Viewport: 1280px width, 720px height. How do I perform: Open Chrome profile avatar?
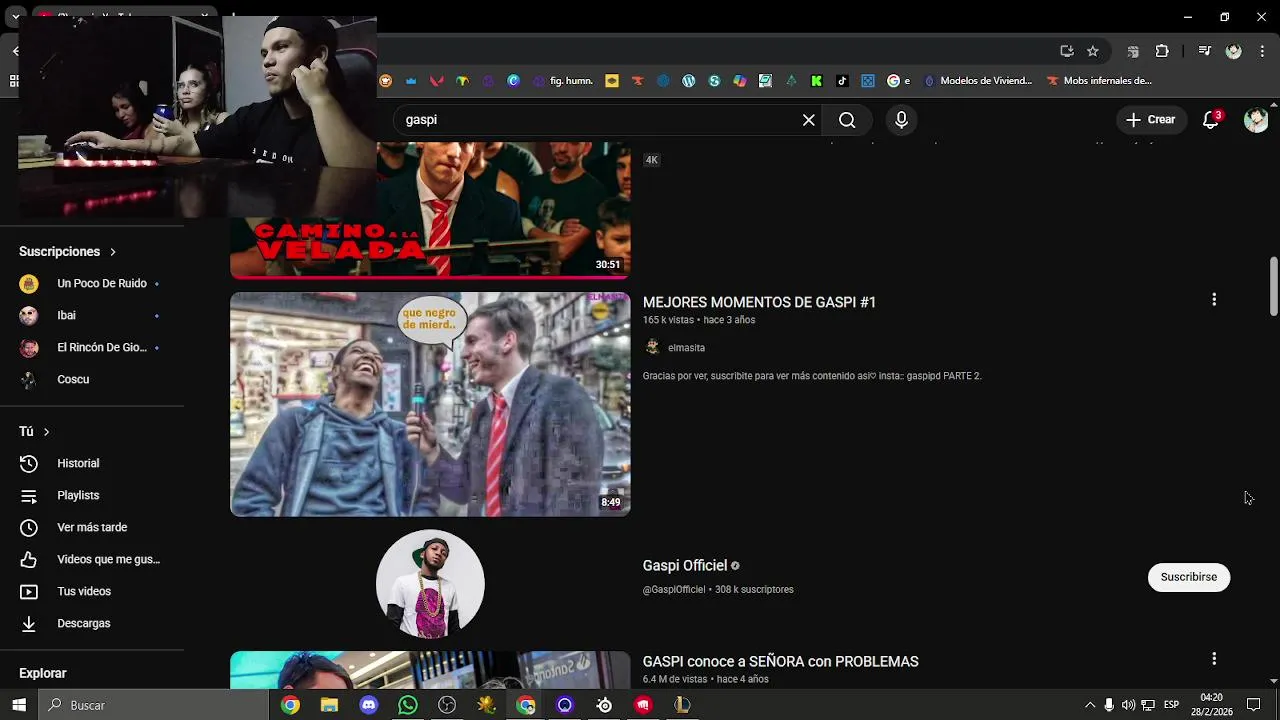coord(1234,51)
